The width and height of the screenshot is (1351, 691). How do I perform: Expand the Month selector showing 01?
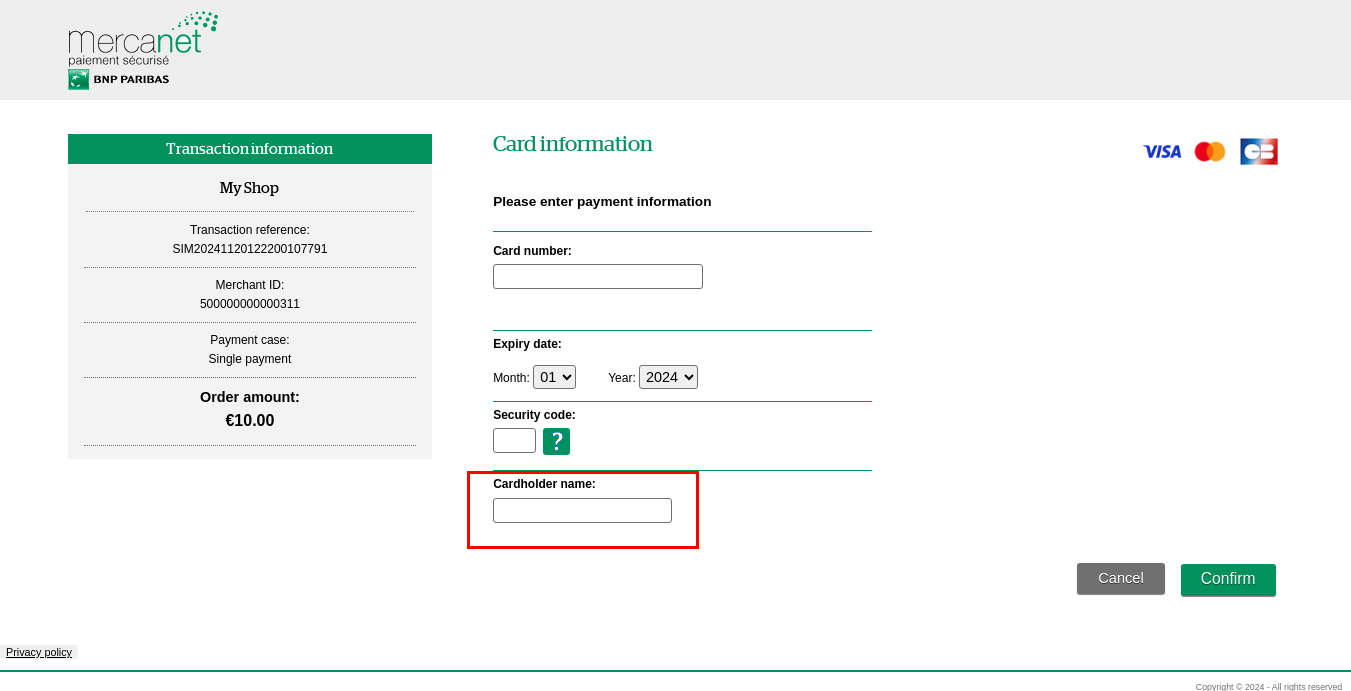pyautogui.click(x=554, y=377)
